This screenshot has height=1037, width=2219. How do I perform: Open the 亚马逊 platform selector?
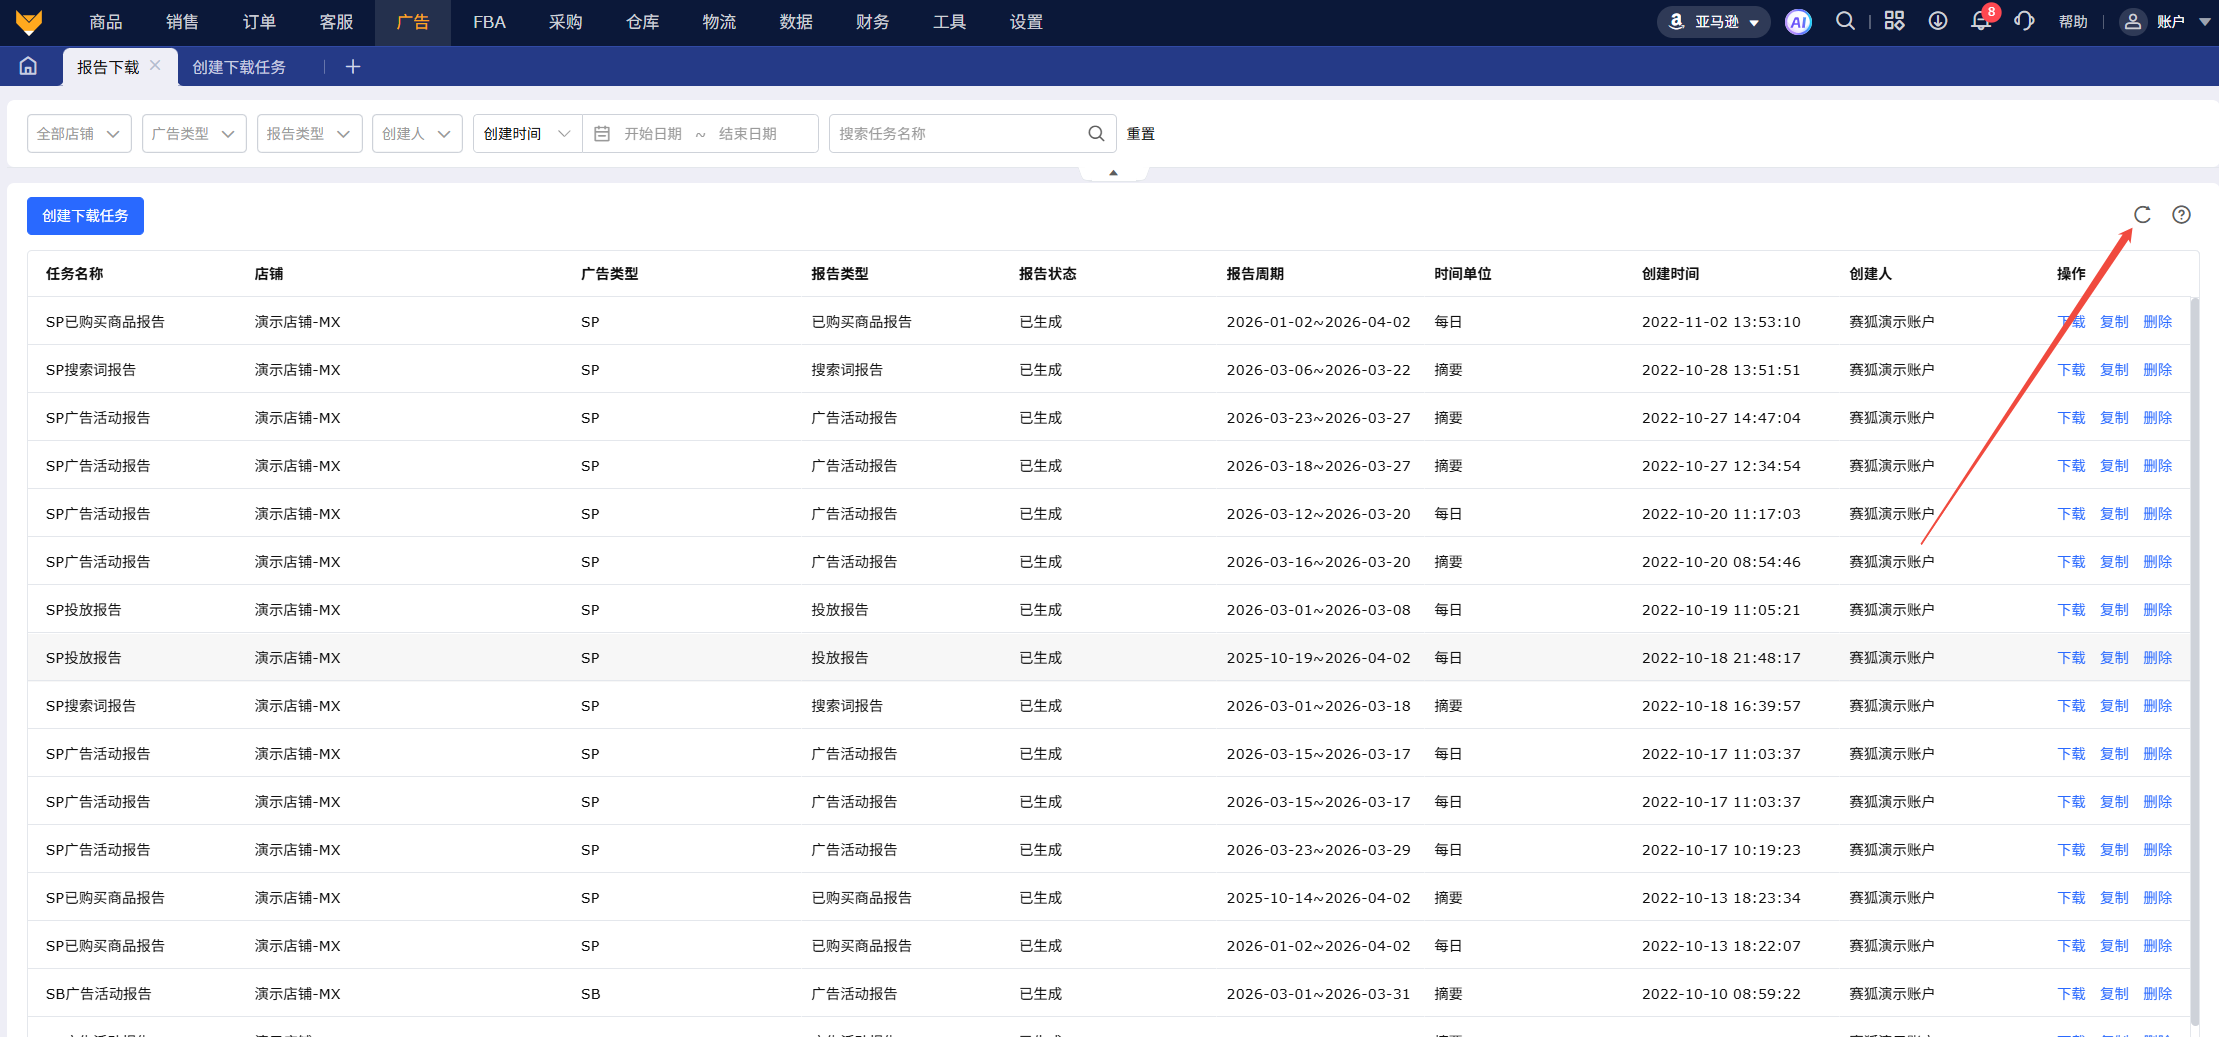click(1714, 22)
